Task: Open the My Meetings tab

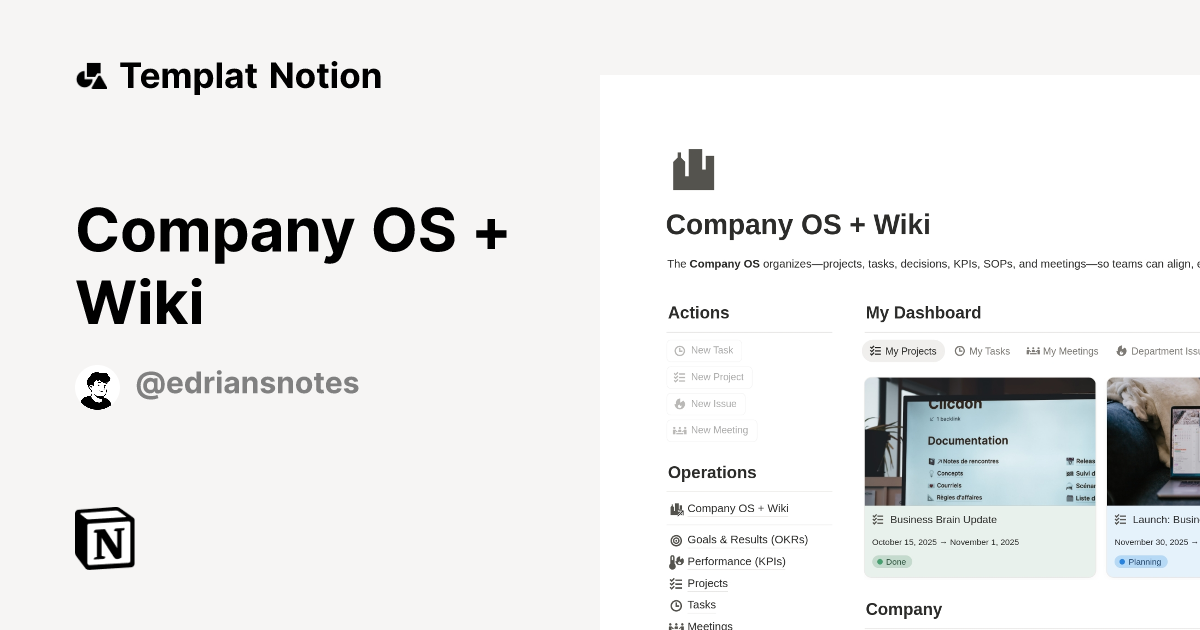Action: coord(1062,351)
